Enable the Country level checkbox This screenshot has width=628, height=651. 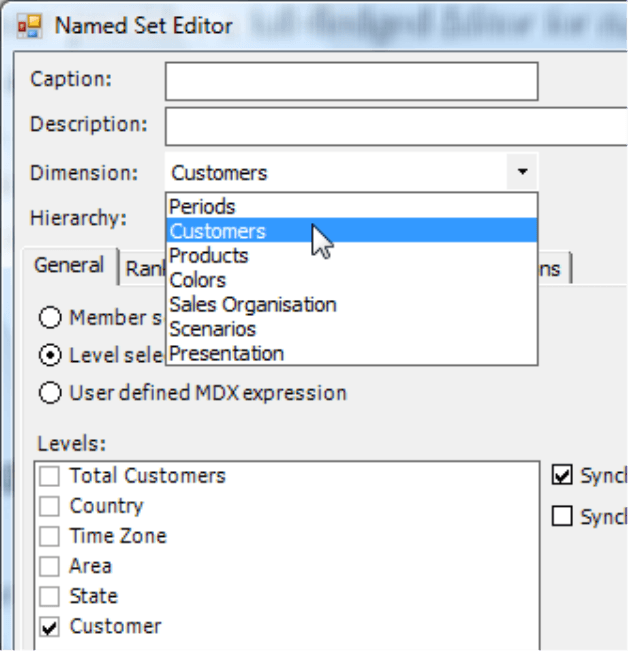[x=50, y=507]
